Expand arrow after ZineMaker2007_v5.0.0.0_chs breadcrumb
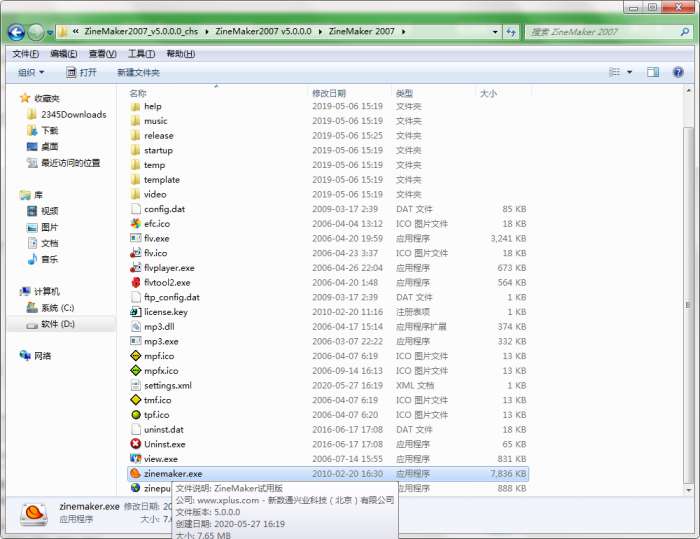Image resolution: width=700 pixels, height=539 pixels. 207,32
